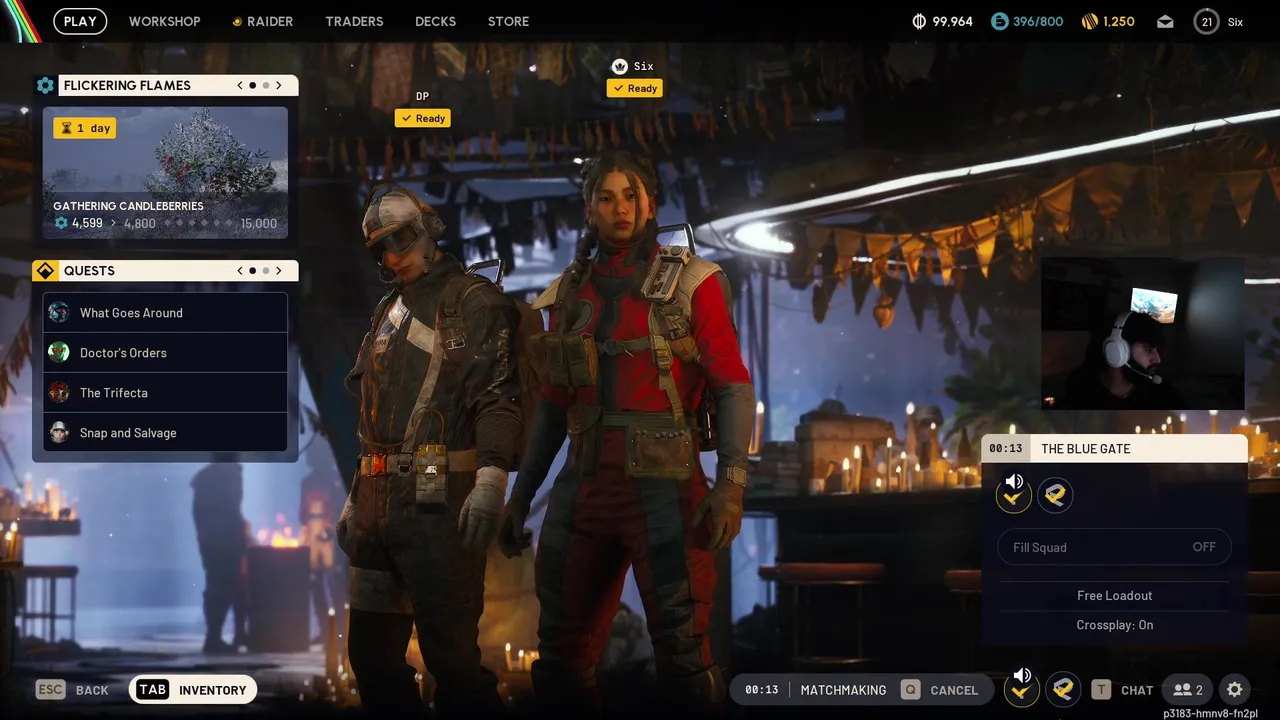The width and height of the screenshot is (1280, 720).
Task: Open the squad members list showing 2
Action: click(x=1188, y=690)
